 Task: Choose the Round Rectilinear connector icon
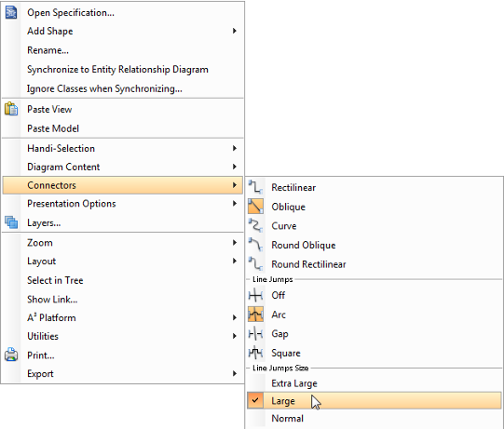(x=256, y=264)
